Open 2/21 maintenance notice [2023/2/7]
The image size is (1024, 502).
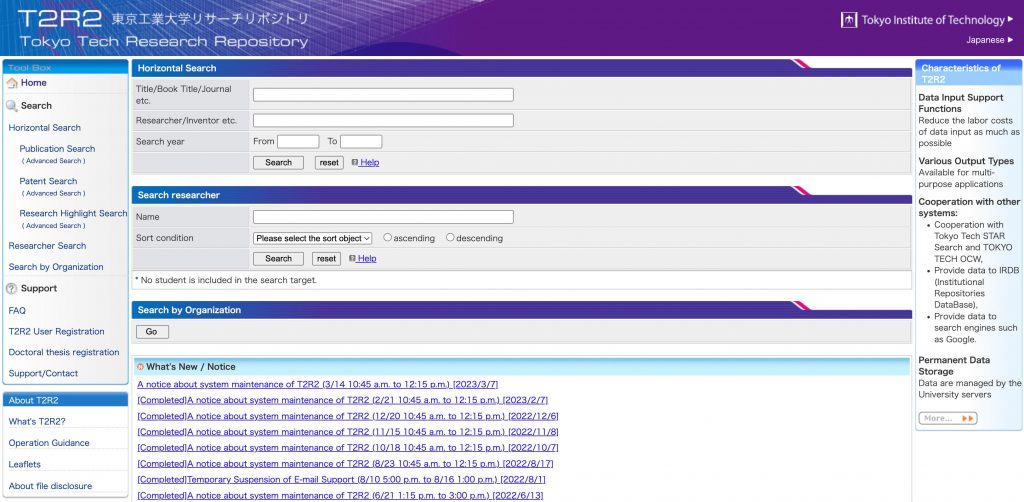pyautogui.click(x=343, y=400)
